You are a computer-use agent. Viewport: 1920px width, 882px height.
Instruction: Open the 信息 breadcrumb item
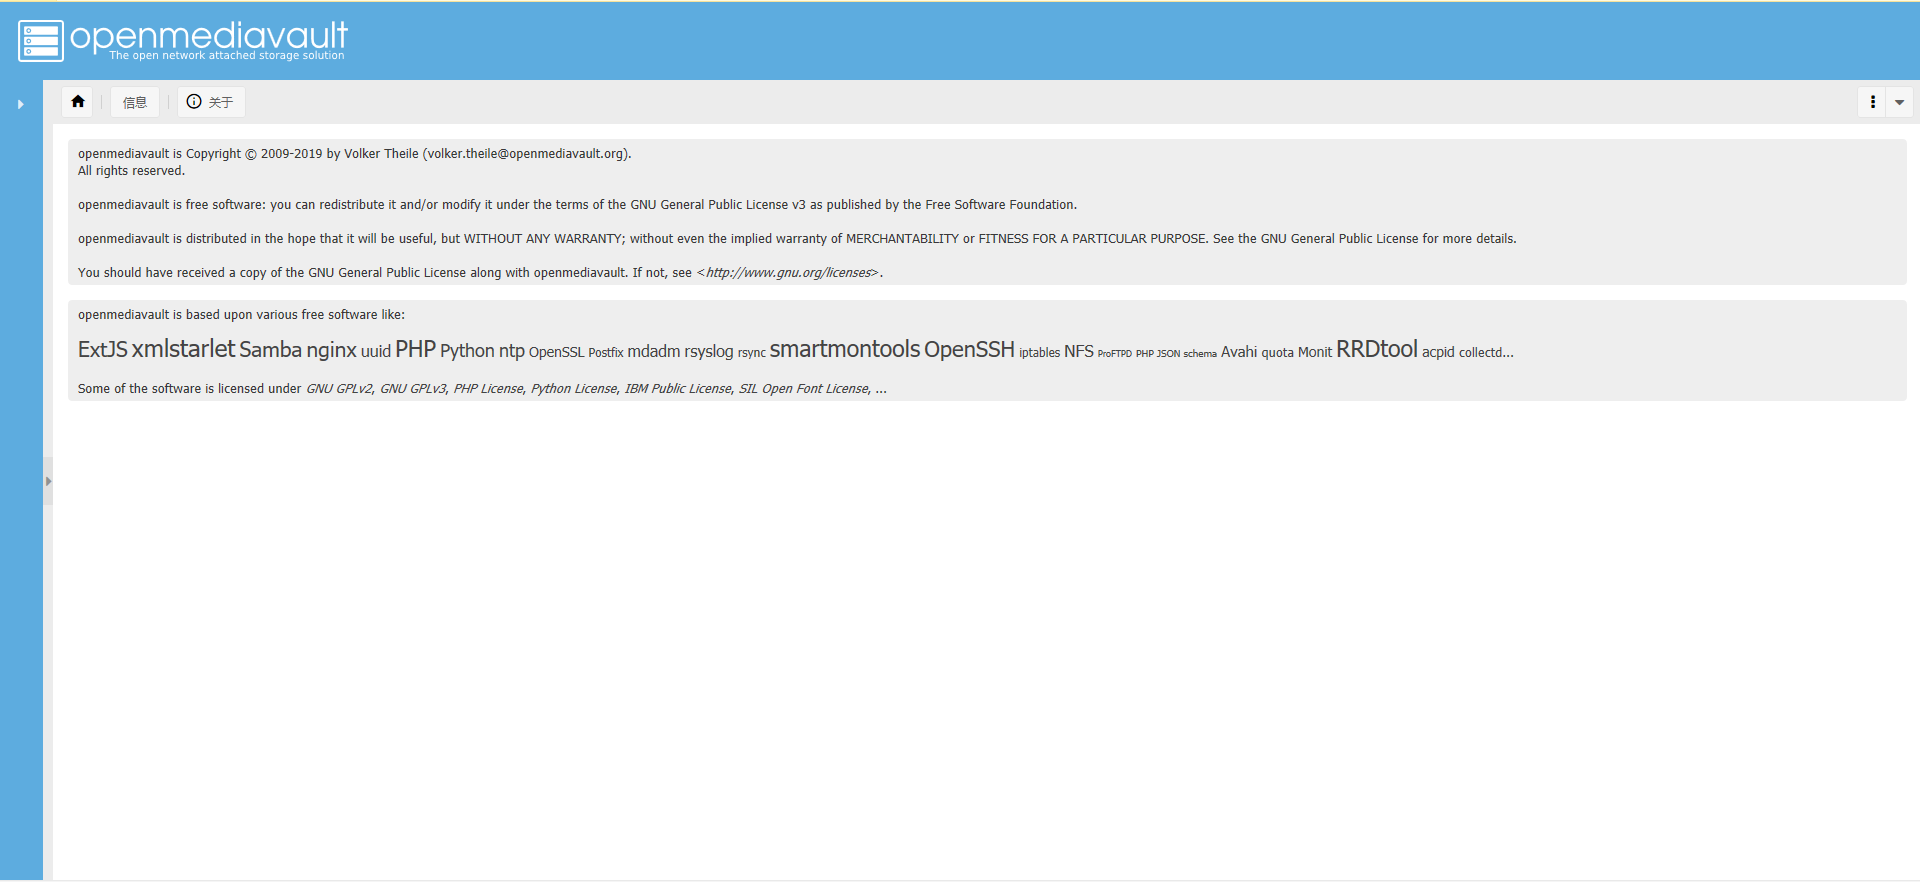pos(135,102)
